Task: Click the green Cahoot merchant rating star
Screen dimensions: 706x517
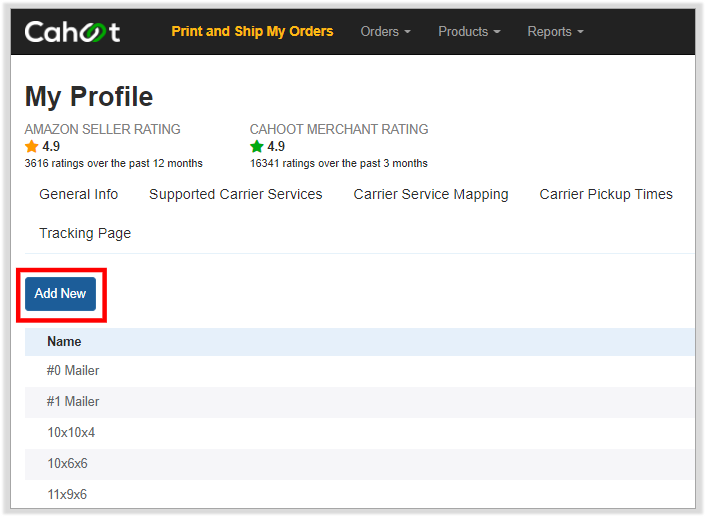Action: [257, 146]
